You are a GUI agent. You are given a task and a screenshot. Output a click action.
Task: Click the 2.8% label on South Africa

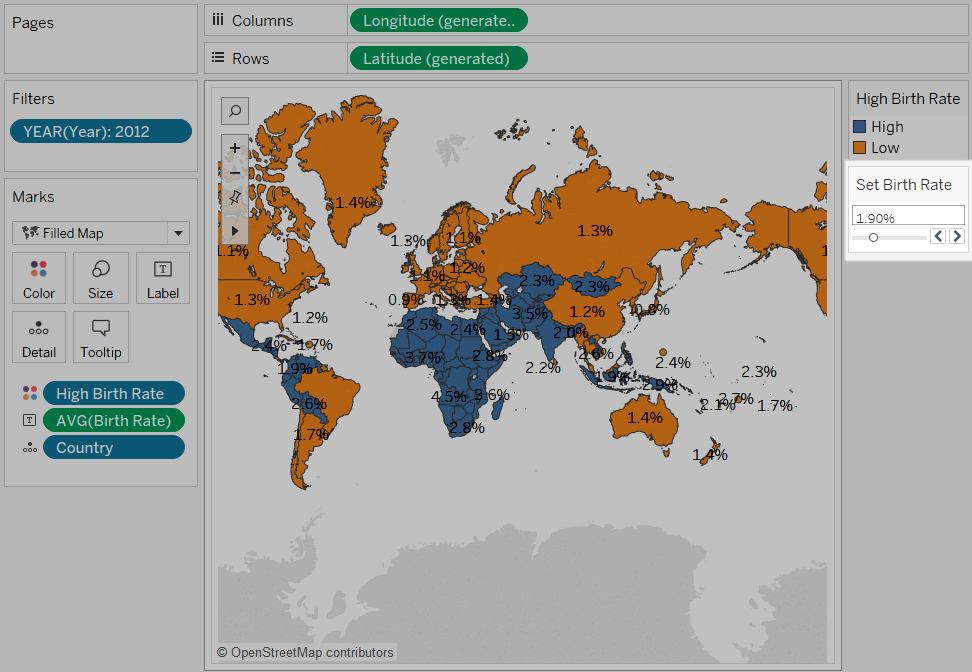pyautogui.click(x=467, y=428)
